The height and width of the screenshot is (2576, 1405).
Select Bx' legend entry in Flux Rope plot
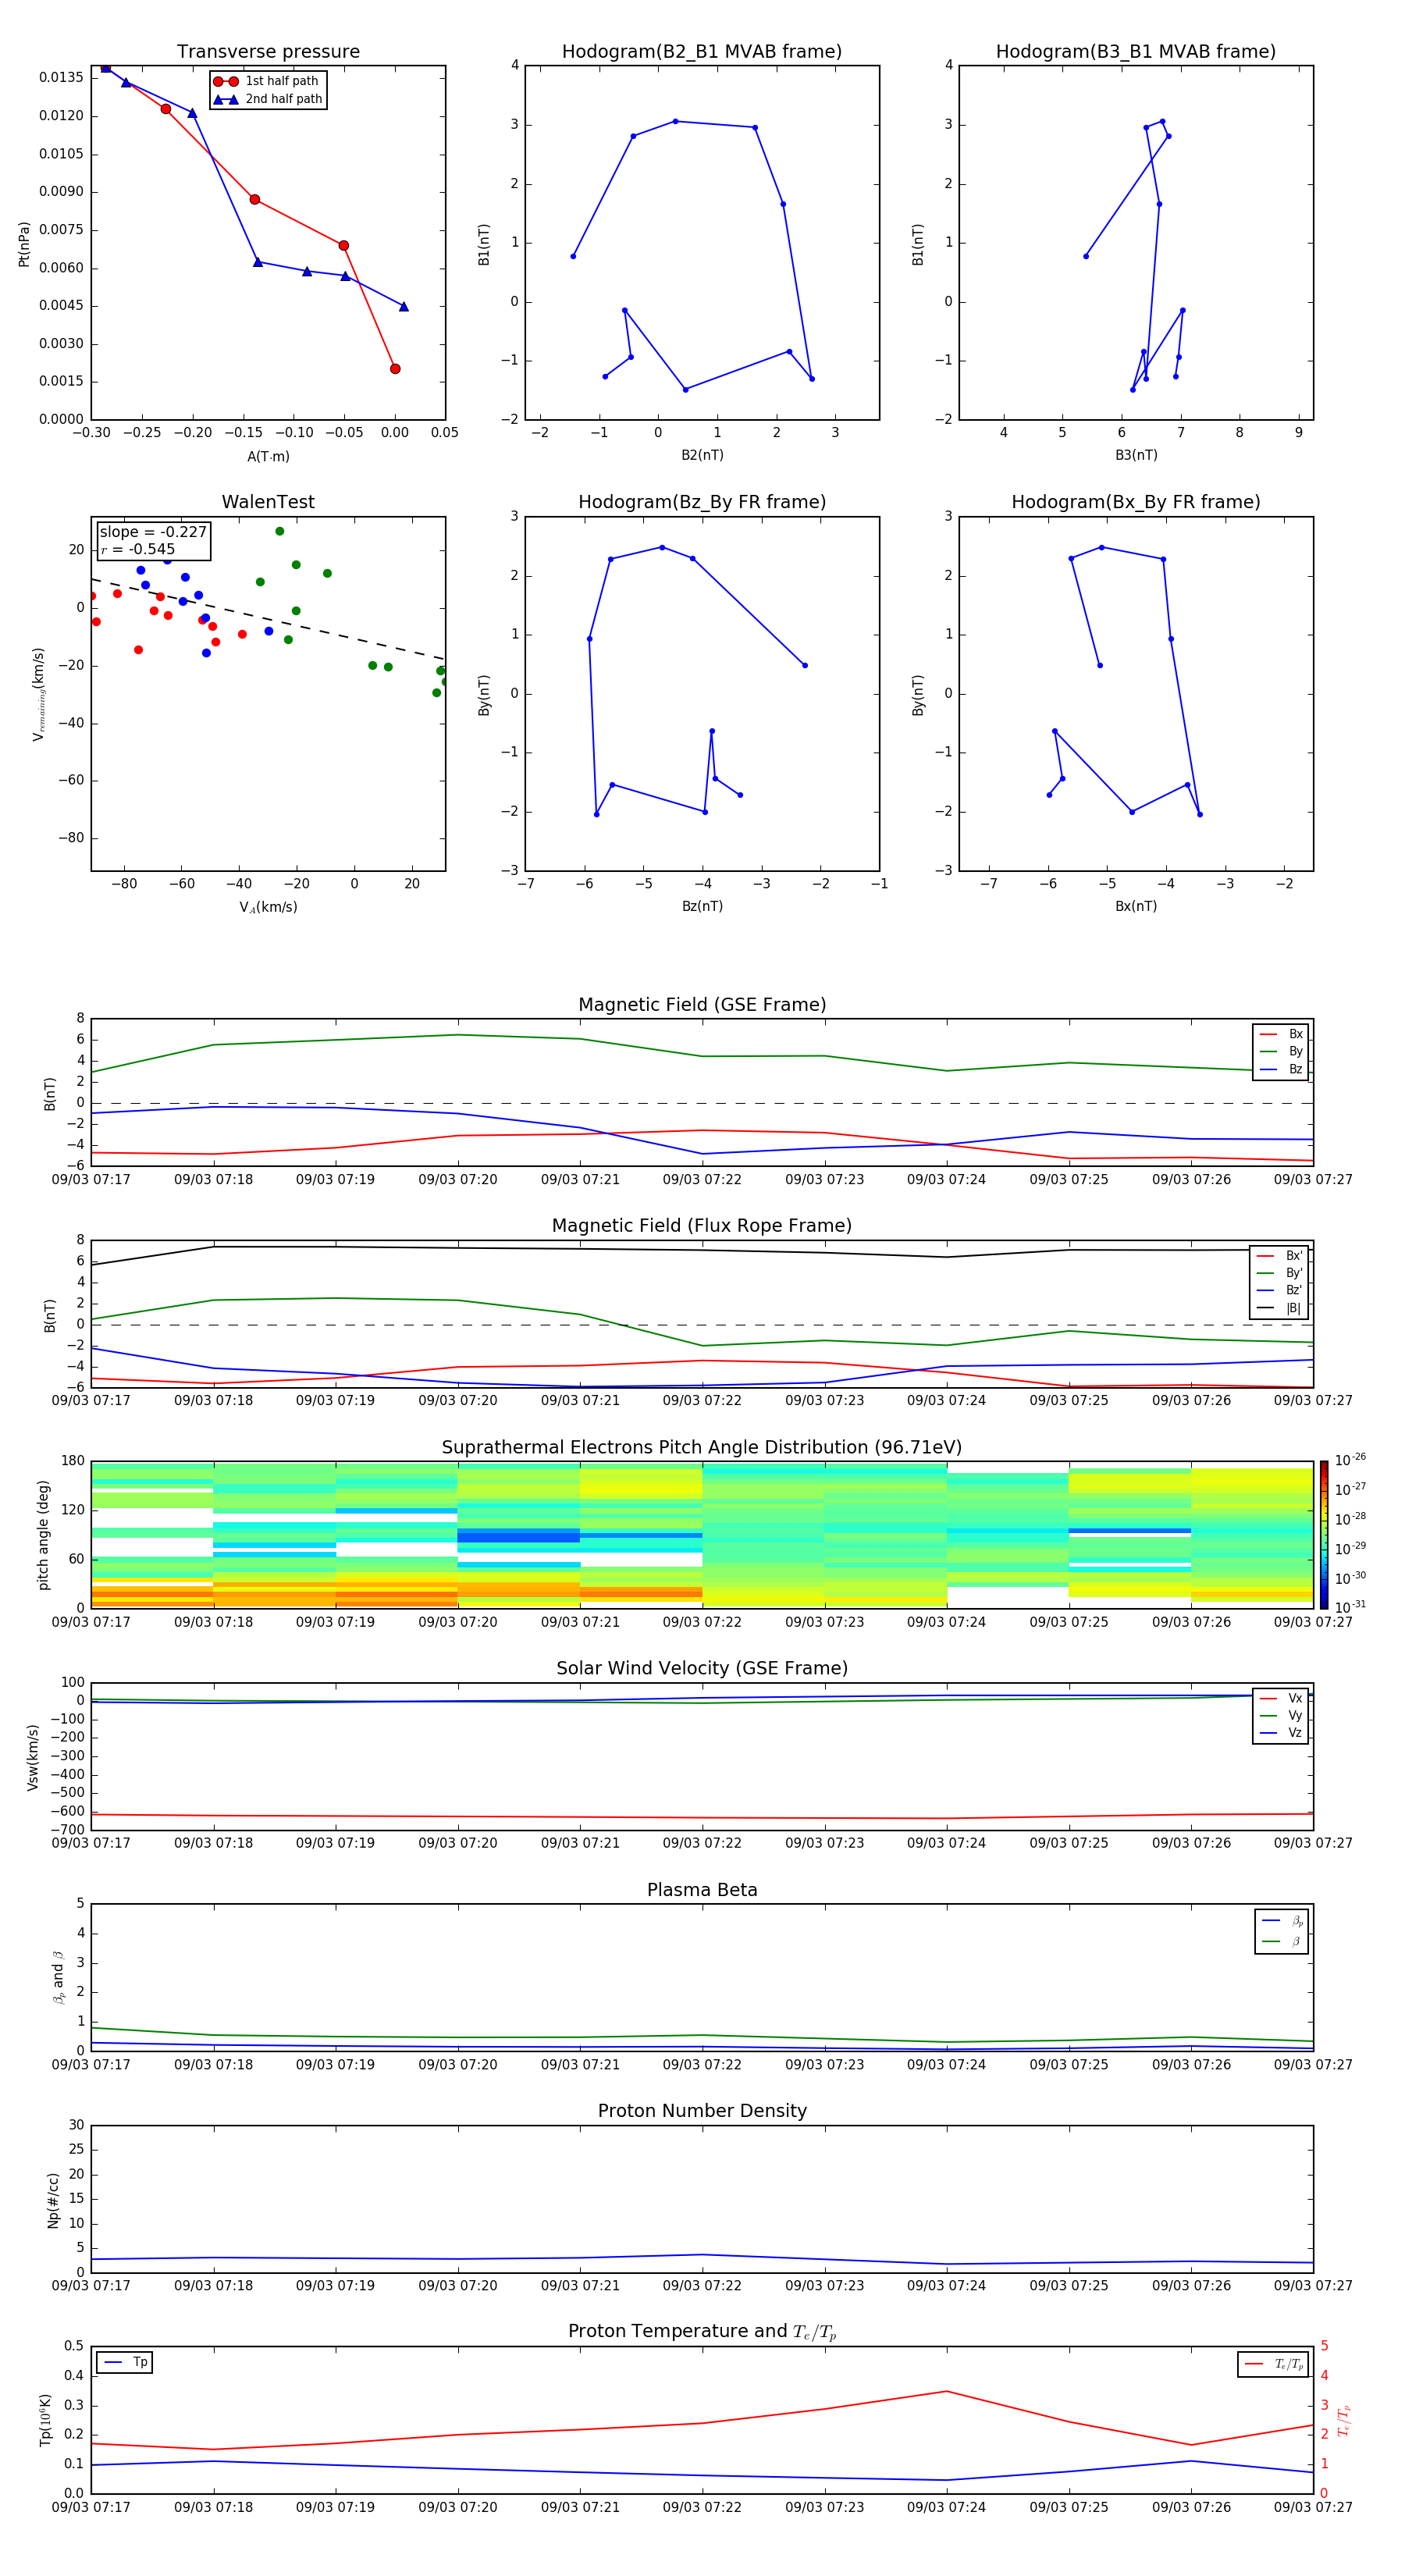coord(1279,1256)
